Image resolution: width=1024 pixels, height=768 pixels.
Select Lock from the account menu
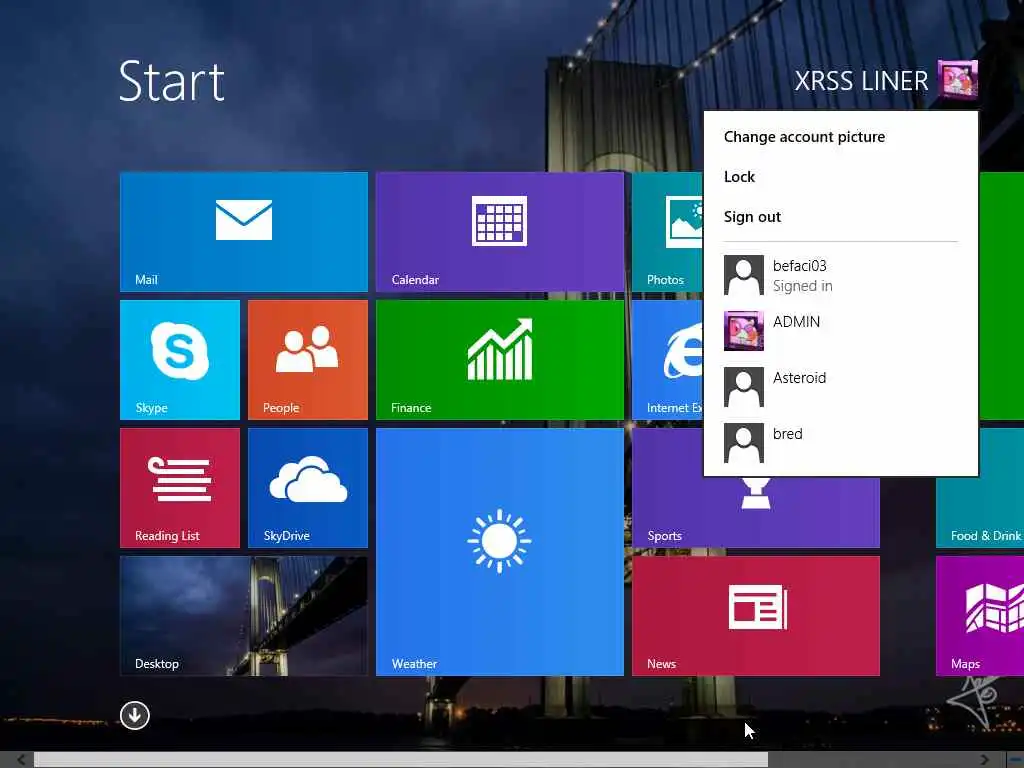point(739,177)
